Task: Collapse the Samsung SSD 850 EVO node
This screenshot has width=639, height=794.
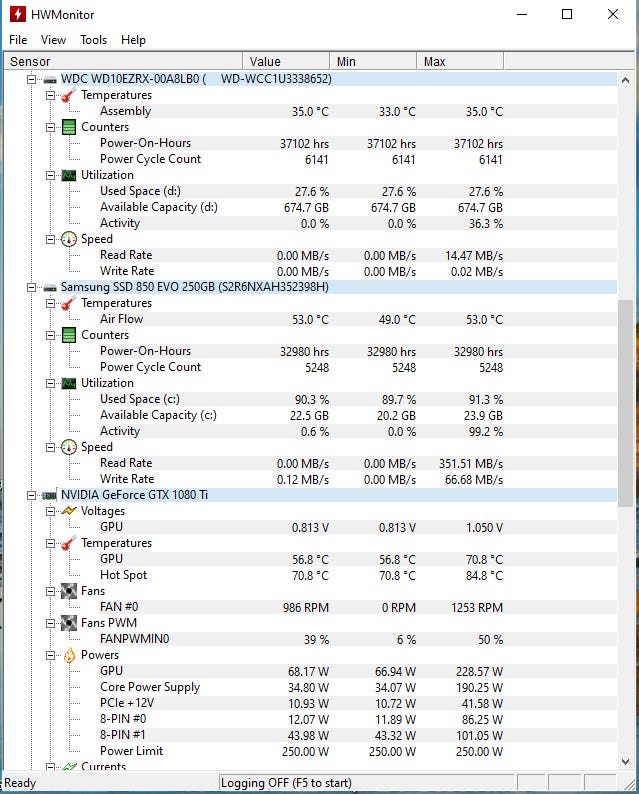Action: (x=31, y=288)
